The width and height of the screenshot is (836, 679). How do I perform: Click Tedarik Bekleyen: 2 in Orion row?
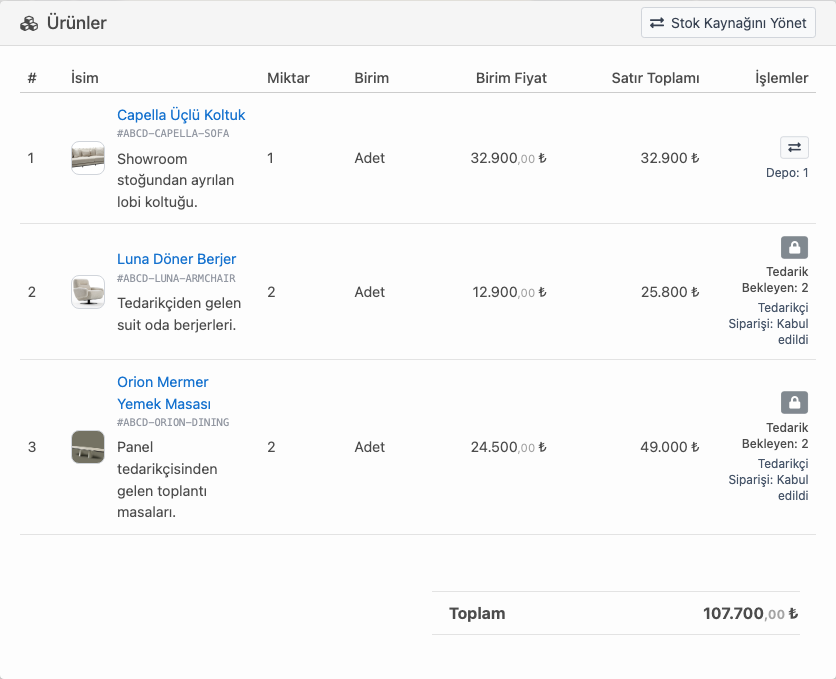pos(775,435)
